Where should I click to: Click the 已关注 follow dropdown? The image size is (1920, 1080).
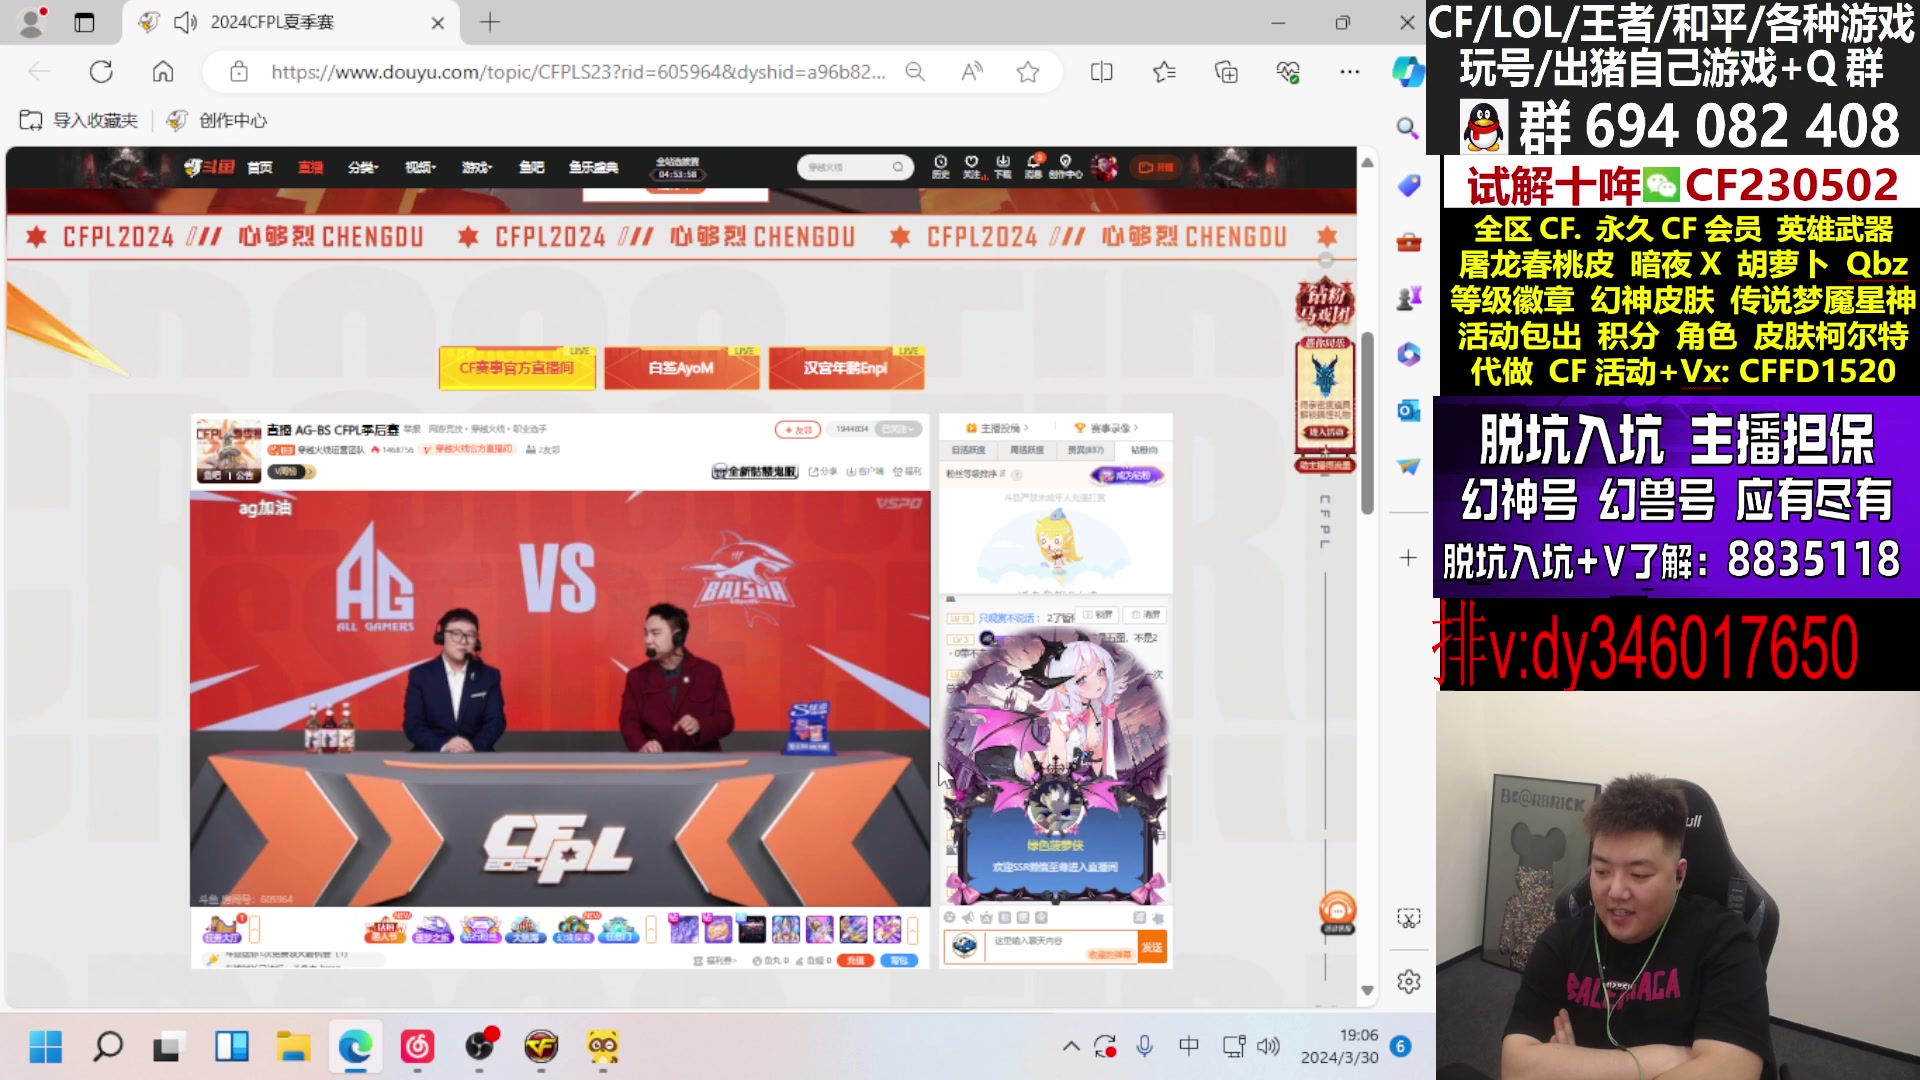coord(898,429)
